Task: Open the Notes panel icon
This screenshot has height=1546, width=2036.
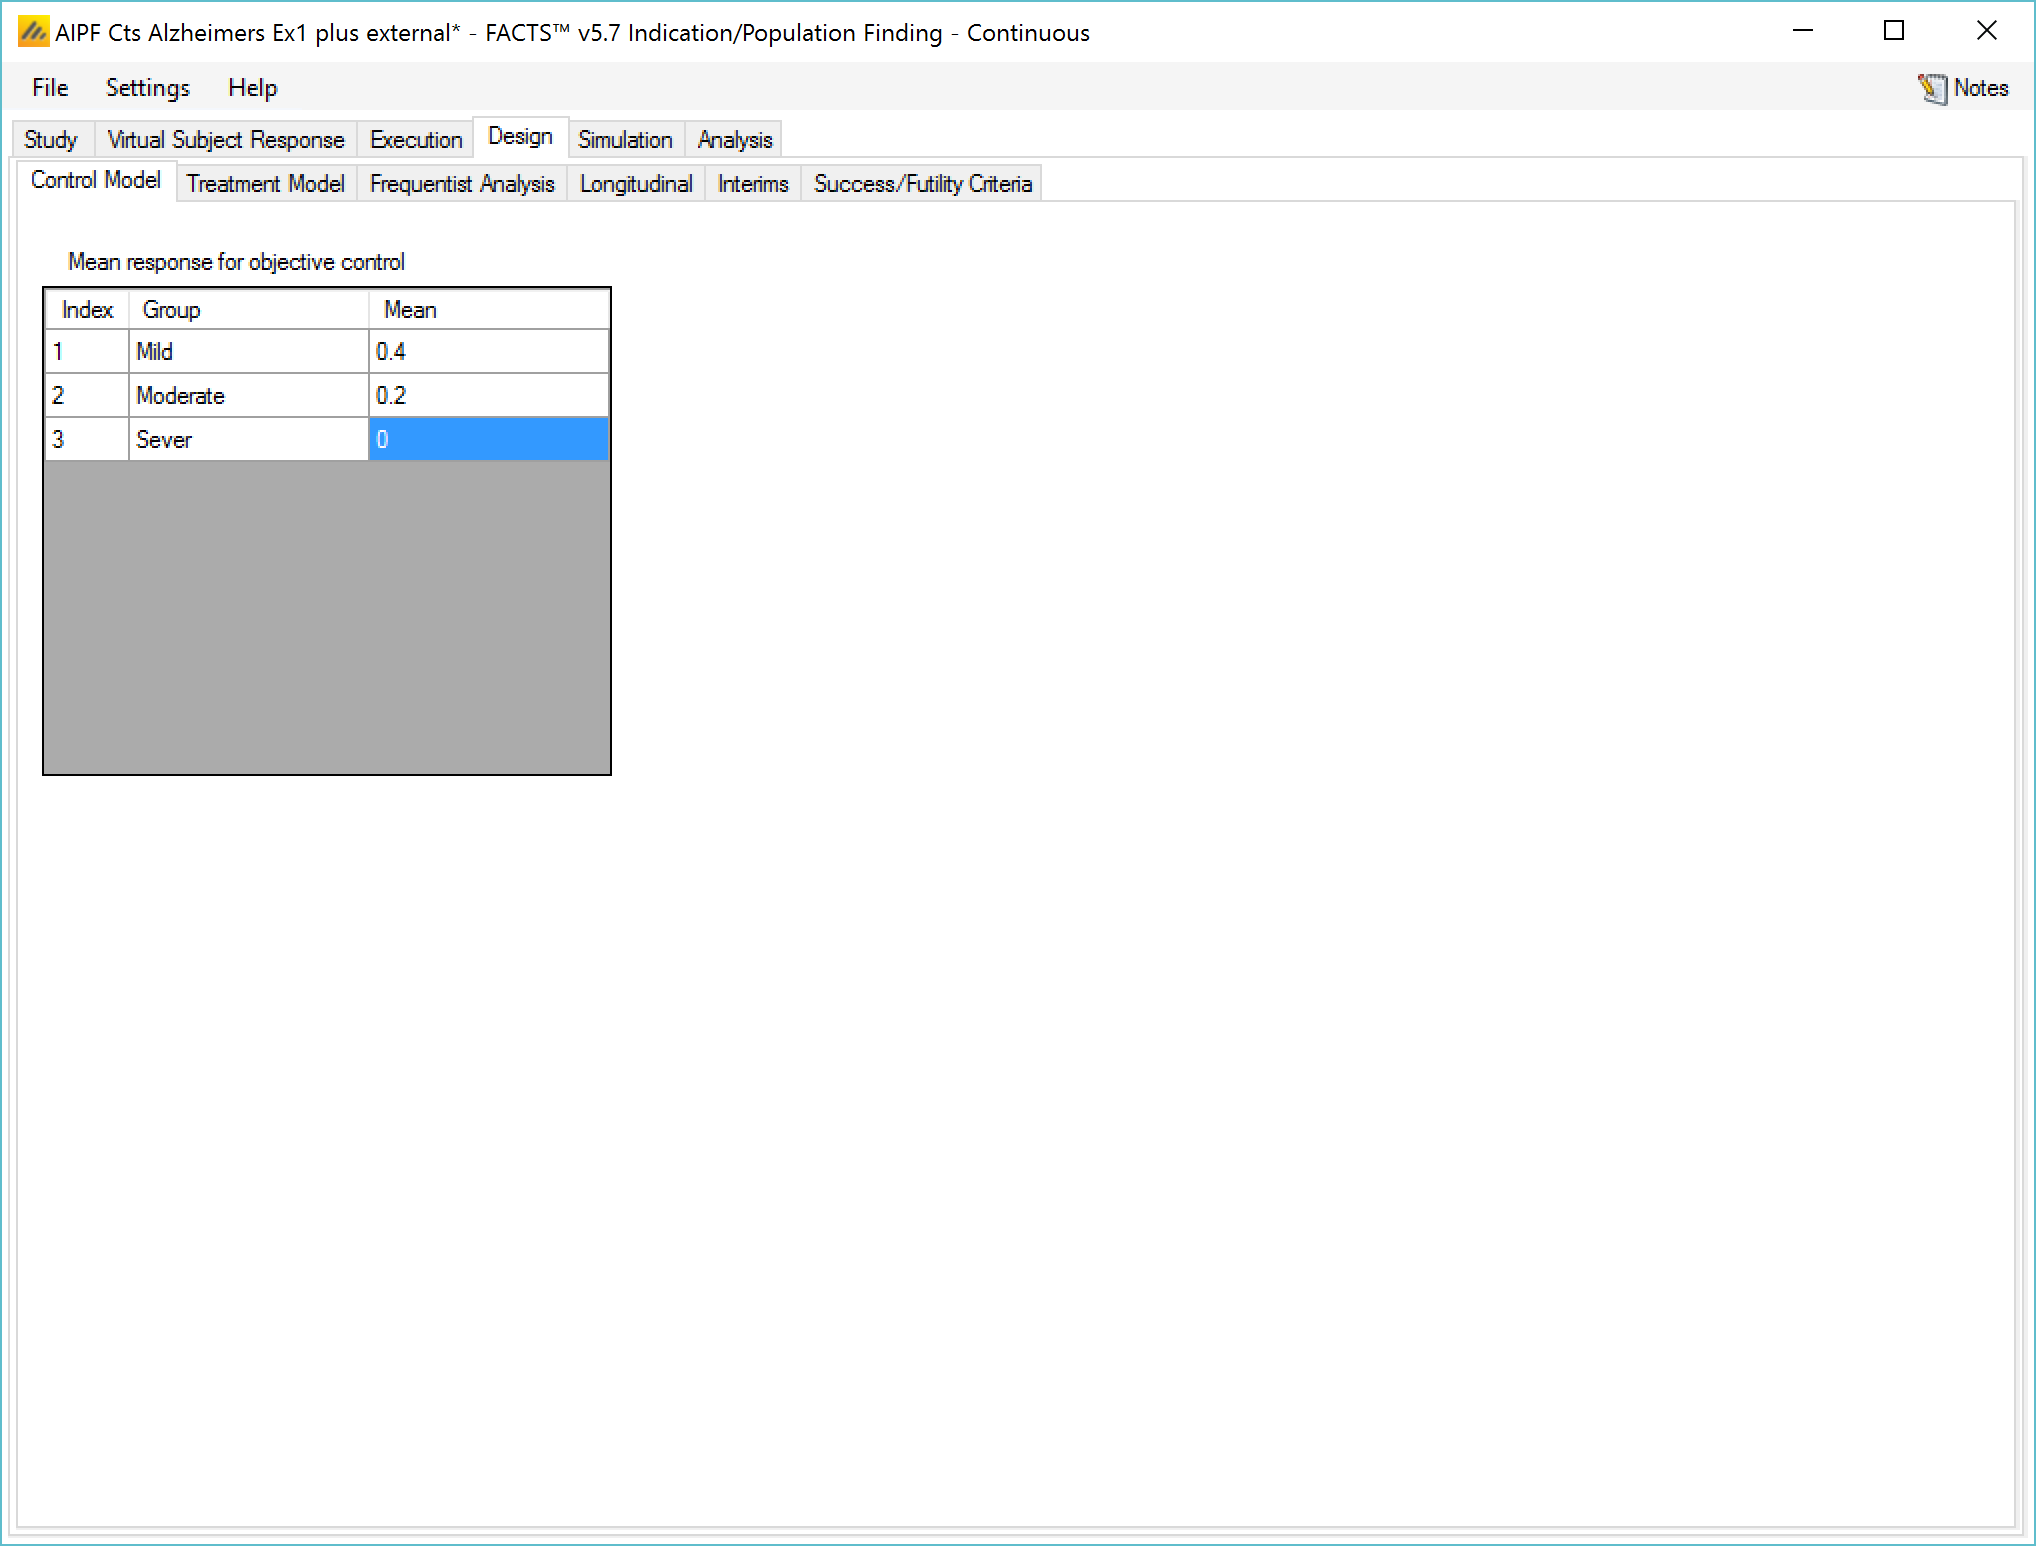Action: click(1932, 88)
